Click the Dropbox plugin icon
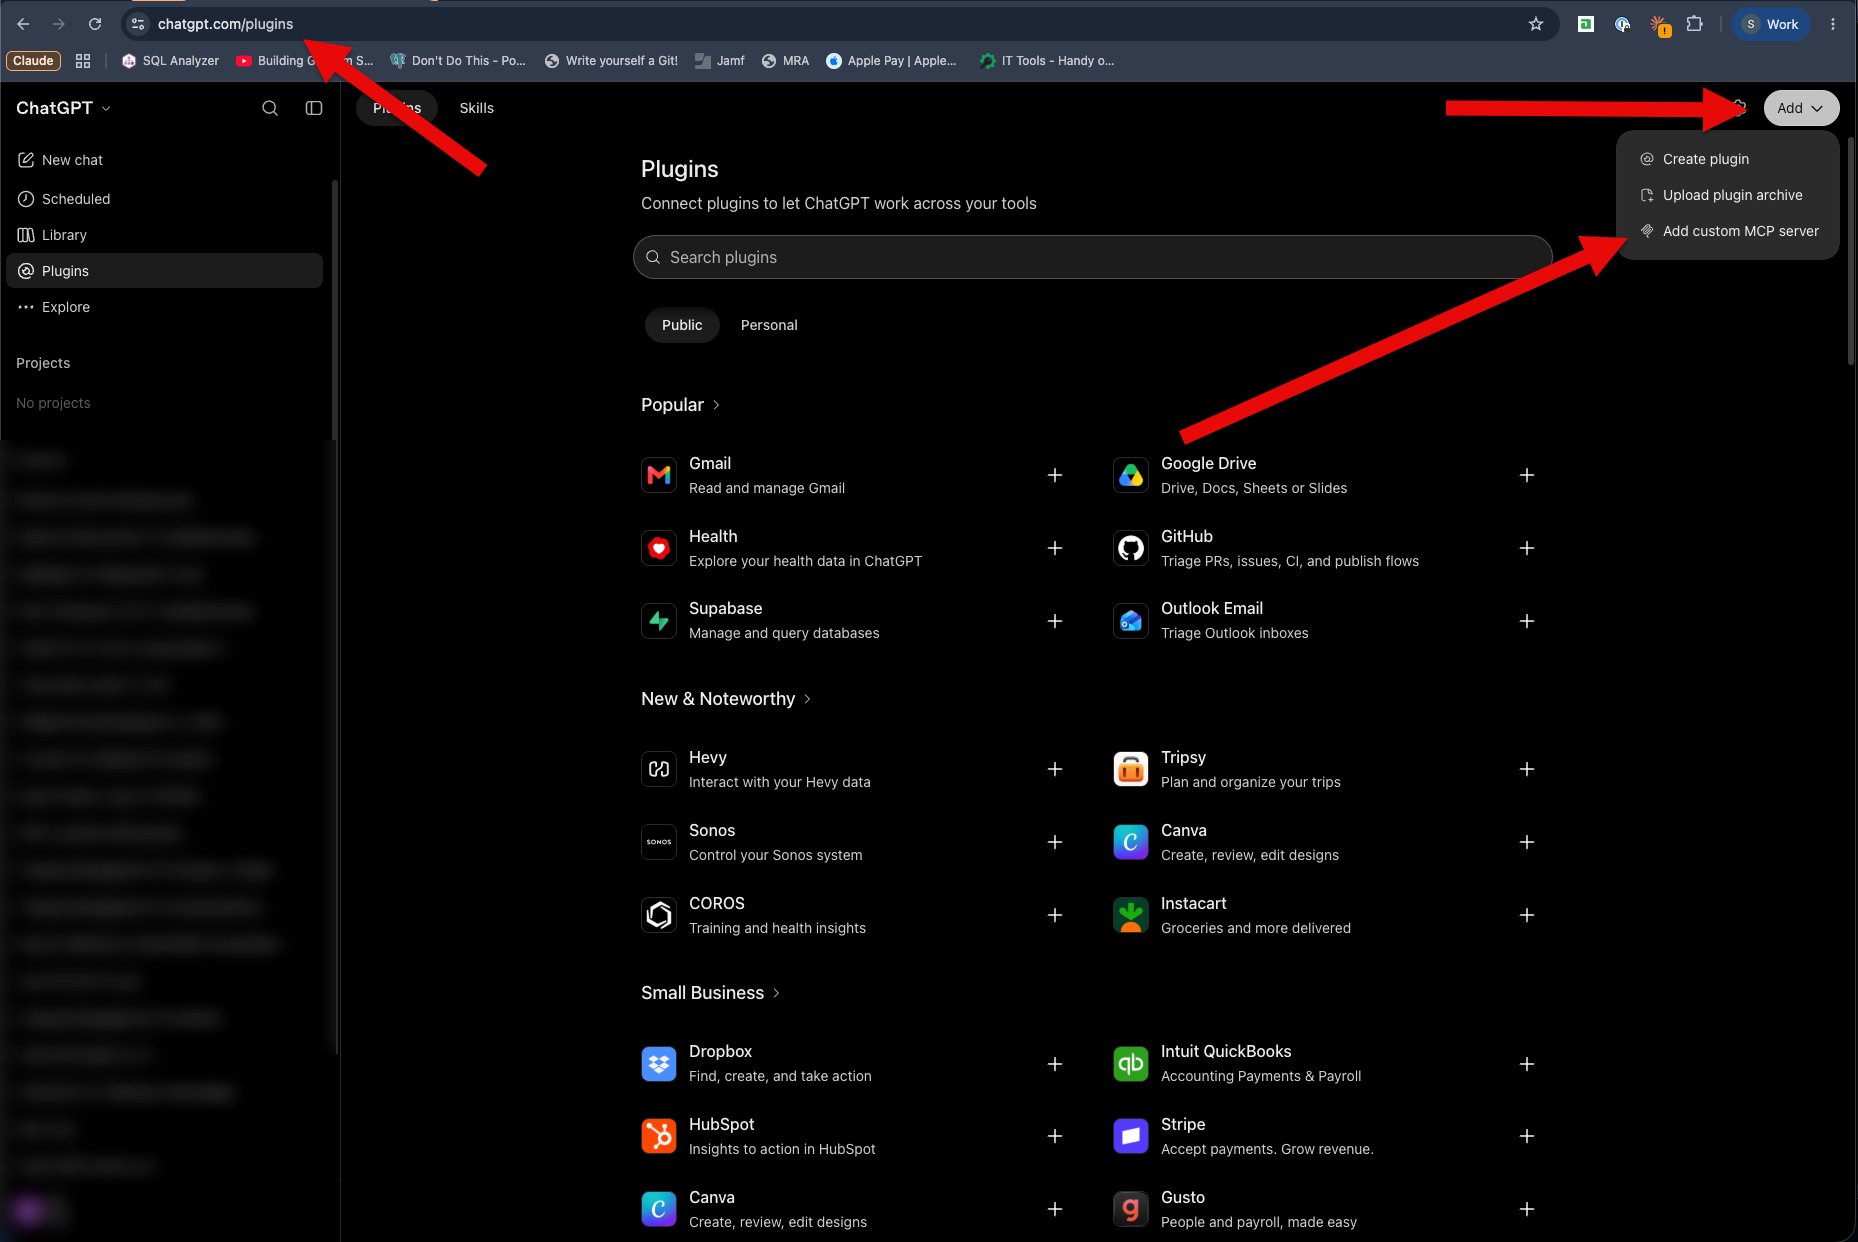 (x=659, y=1064)
